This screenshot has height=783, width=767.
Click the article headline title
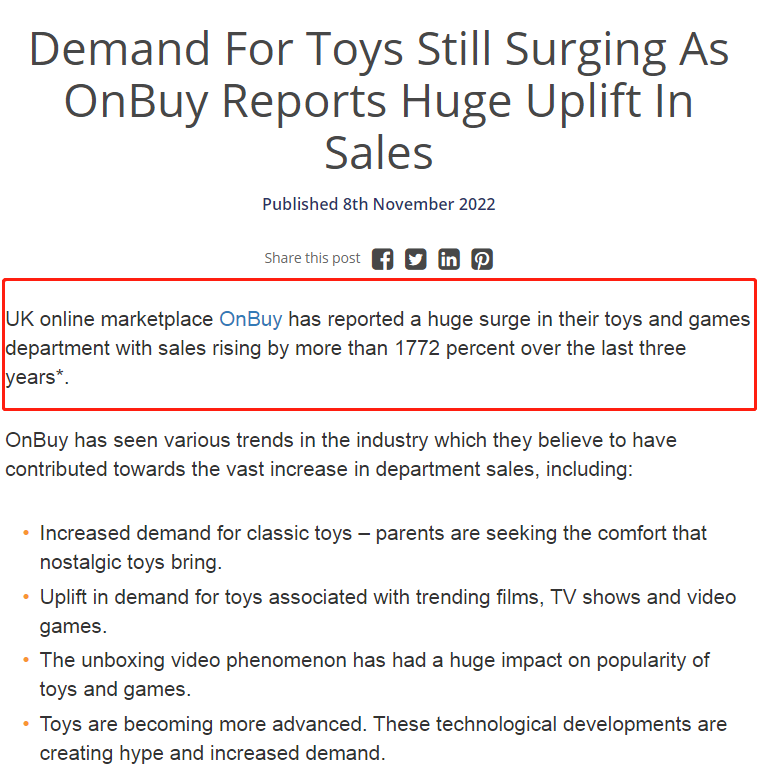click(x=379, y=100)
